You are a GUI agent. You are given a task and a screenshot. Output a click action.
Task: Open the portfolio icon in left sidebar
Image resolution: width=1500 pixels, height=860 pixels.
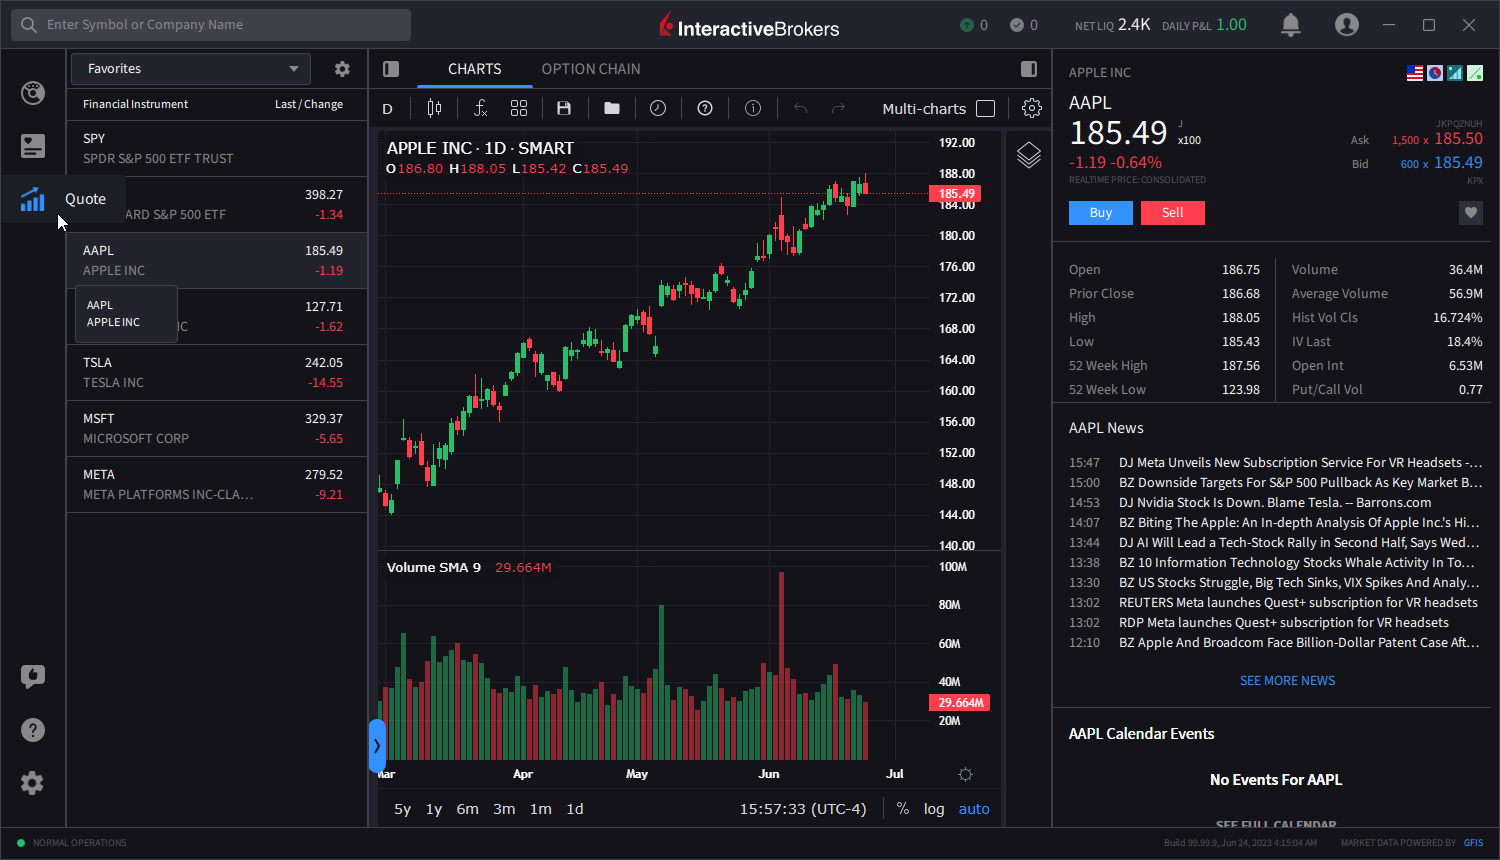[33, 93]
